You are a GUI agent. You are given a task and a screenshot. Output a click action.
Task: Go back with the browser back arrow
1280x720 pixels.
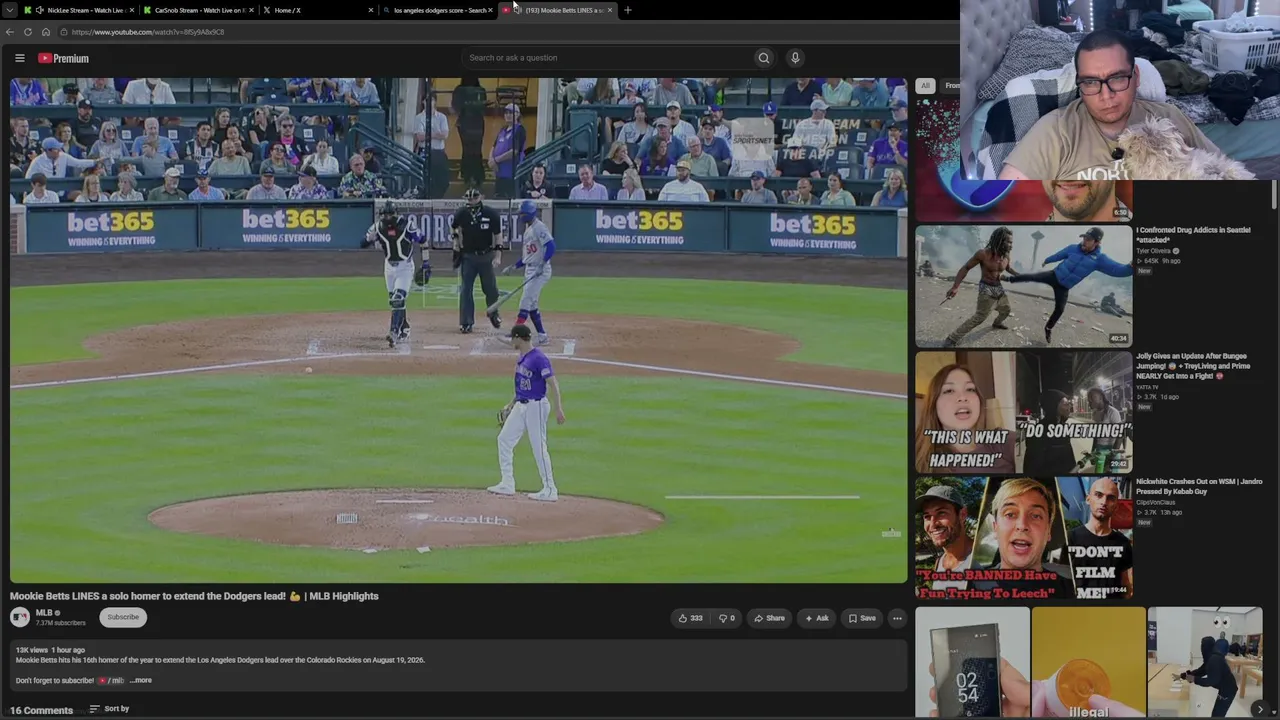pos(10,32)
